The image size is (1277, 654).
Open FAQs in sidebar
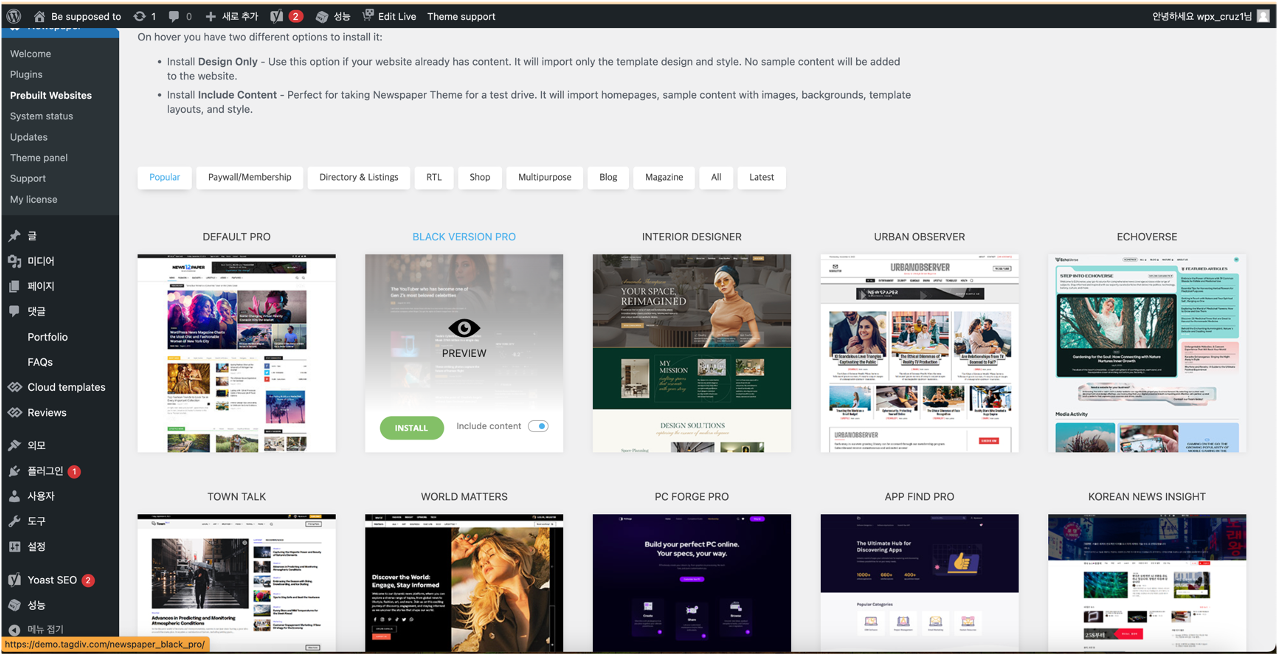(x=40, y=362)
